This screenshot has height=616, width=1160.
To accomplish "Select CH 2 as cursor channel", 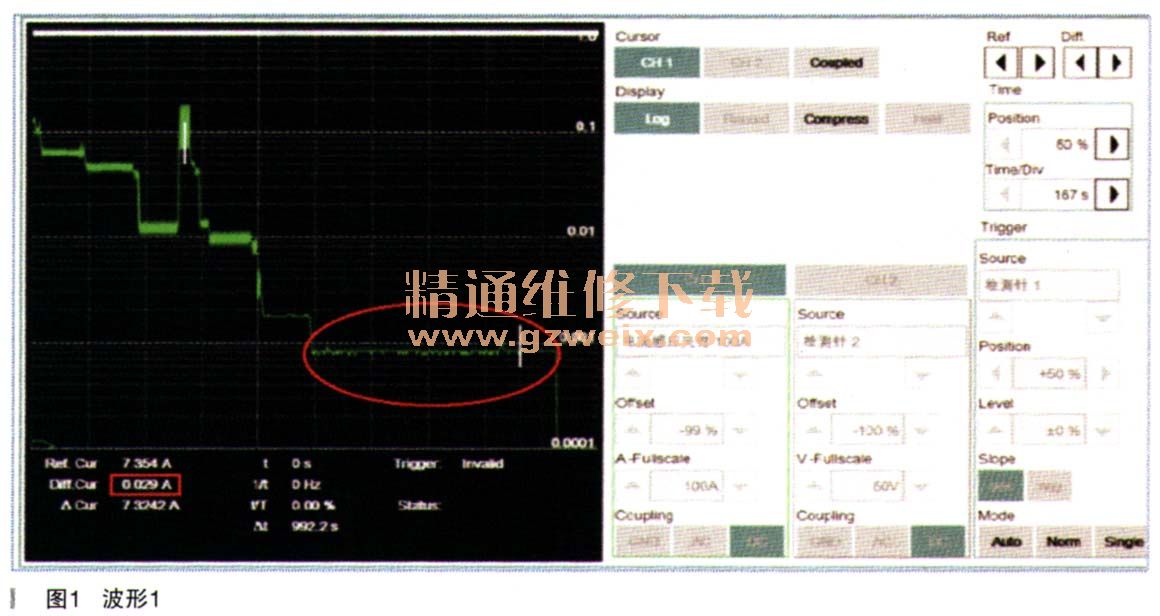I will point(746,63).
